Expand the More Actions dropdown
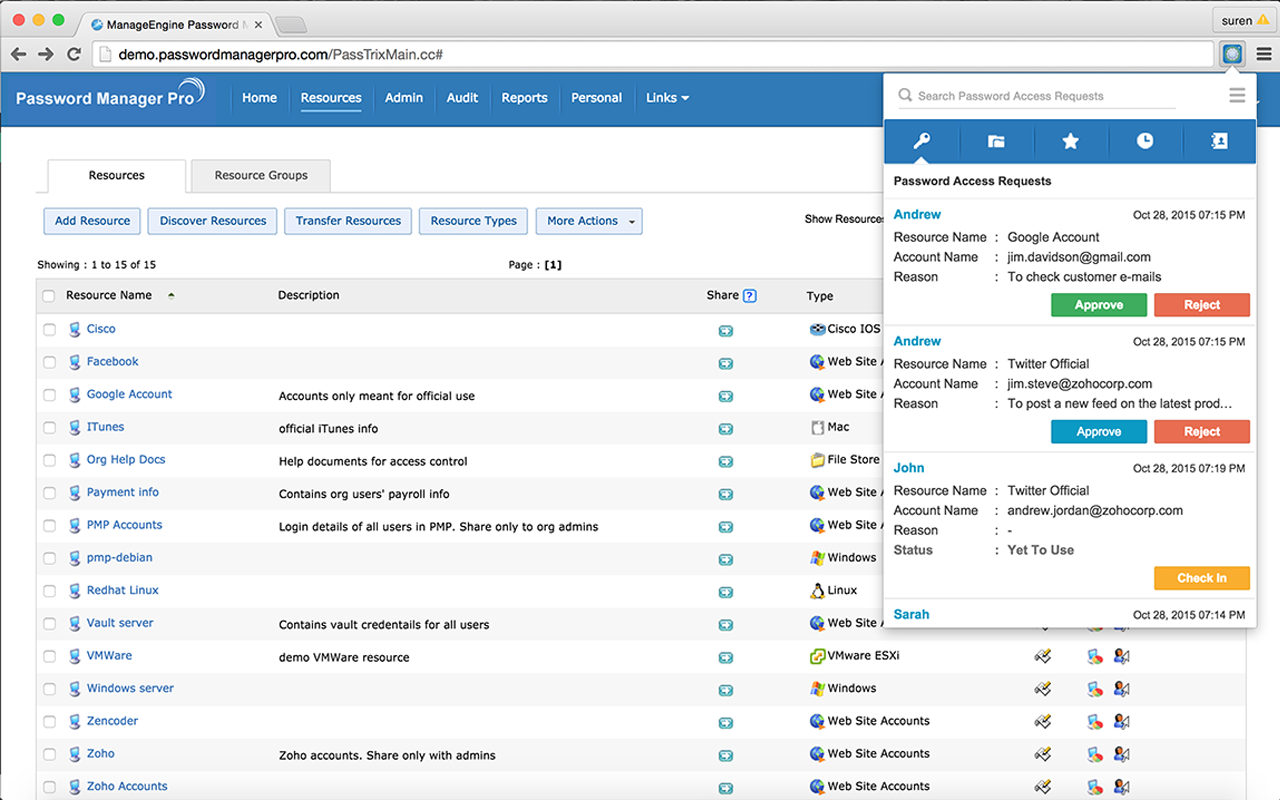This screenshot has width=1280, height=800. [x=589, y=221]
